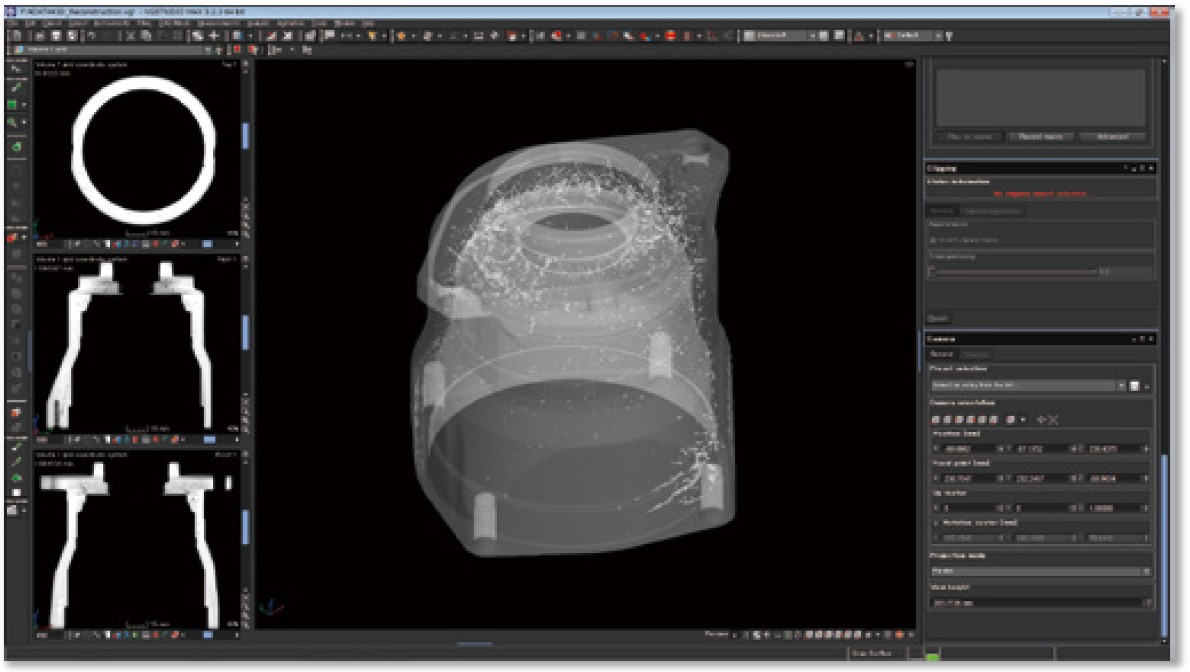Open the Camera preset selection dropdown

click(1028, 386)
